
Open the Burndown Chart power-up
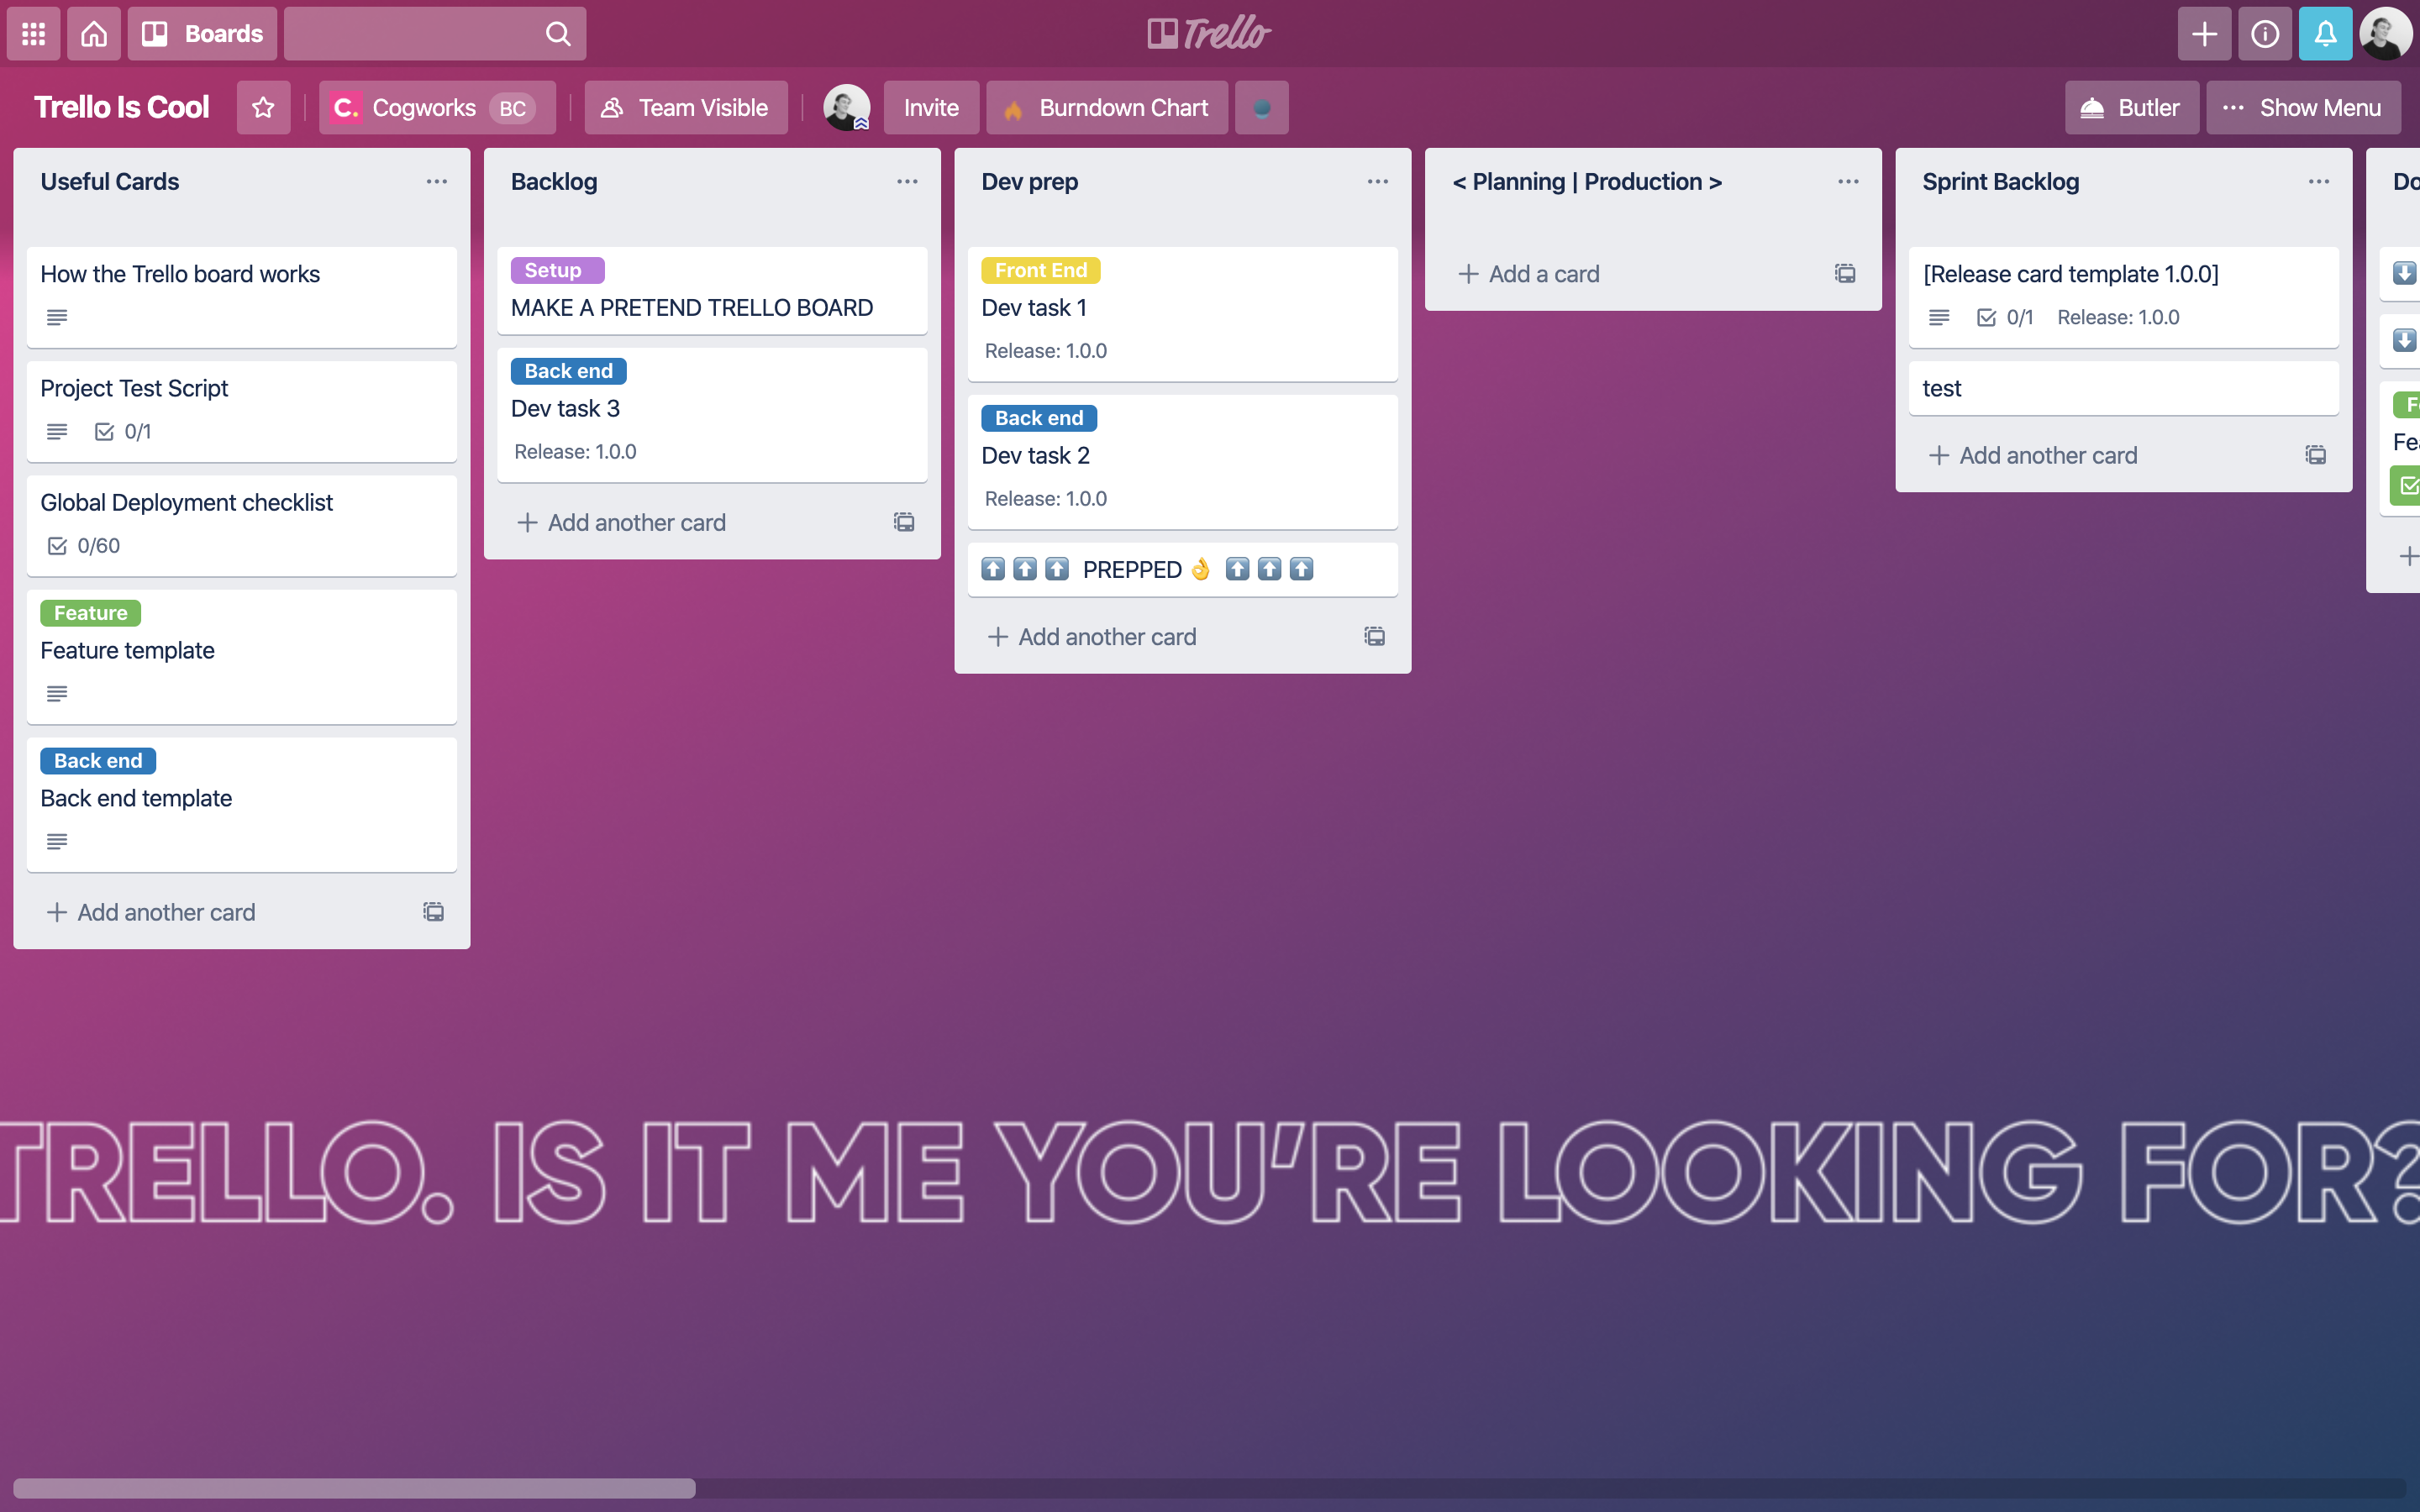click(1107, 107)
